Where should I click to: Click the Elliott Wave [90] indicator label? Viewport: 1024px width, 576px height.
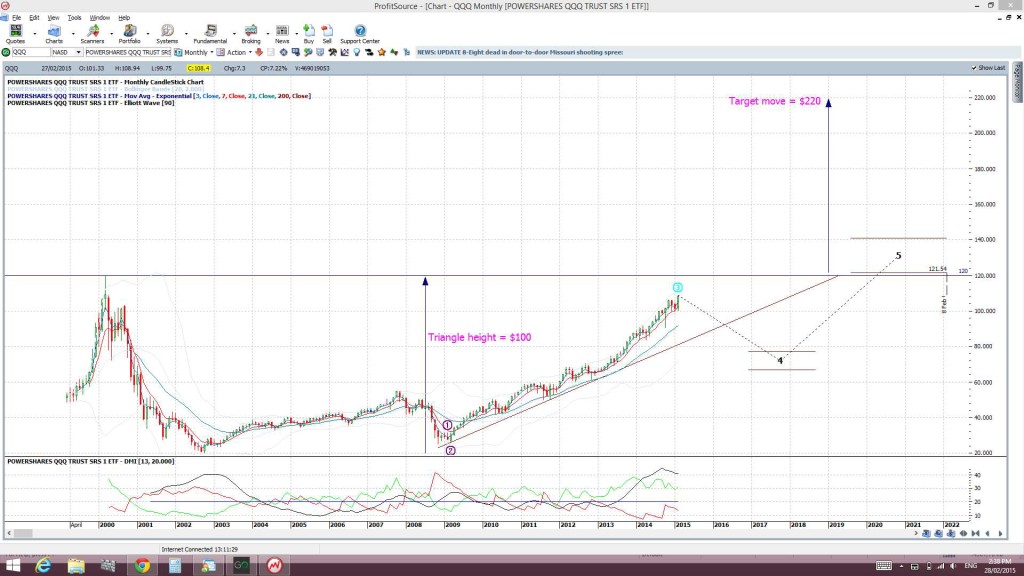tap(91, 103)
